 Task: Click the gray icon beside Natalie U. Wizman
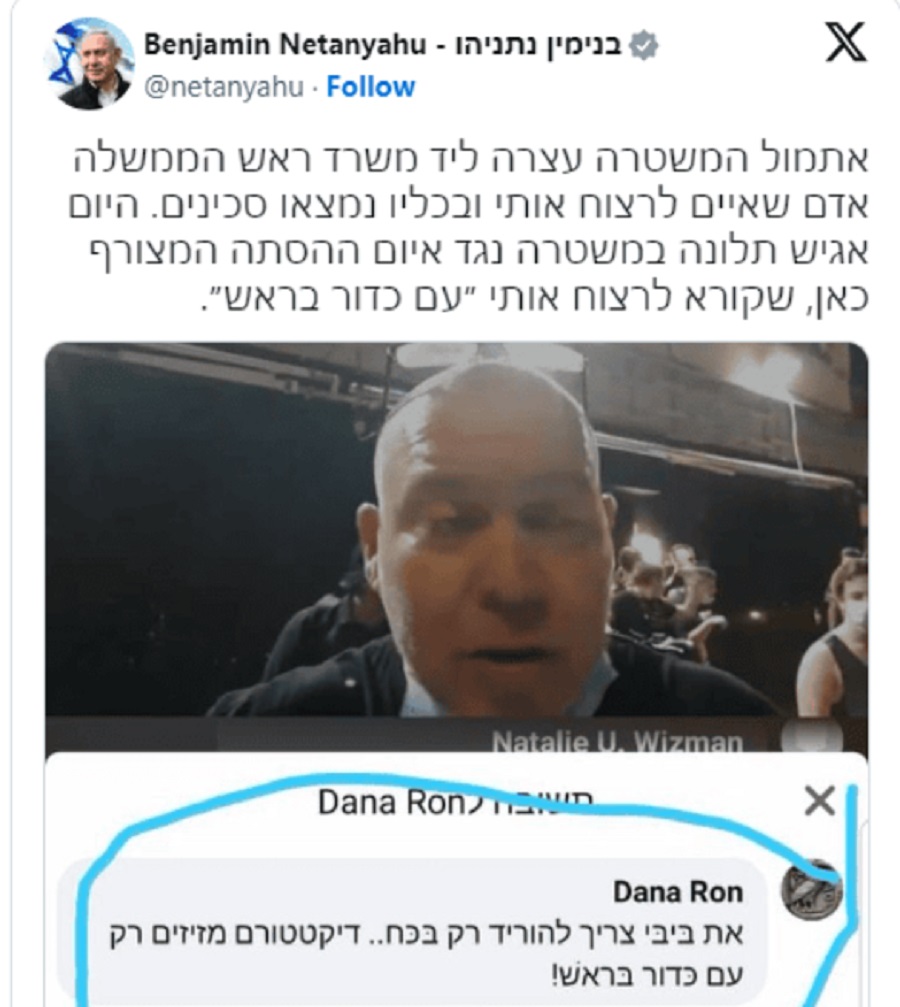pyautogui.click(x=812, y=737)
